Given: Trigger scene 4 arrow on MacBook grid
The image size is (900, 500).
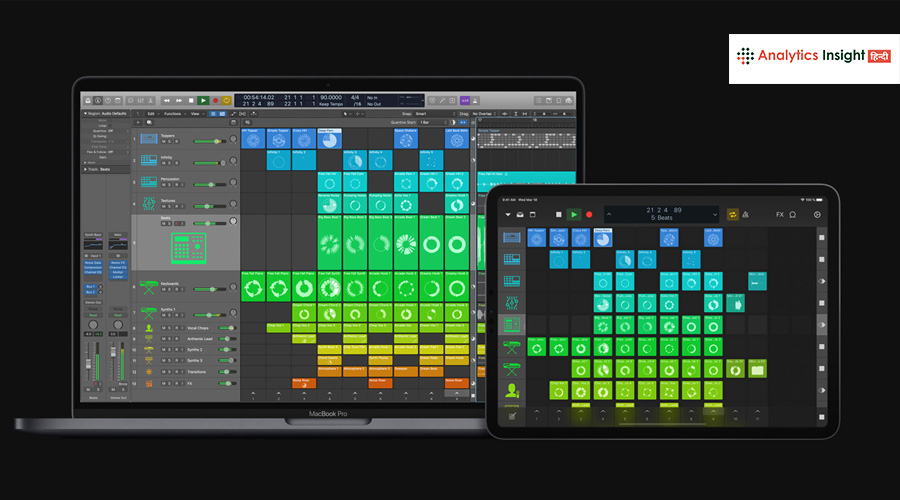Looking at the screenshot, I should tap(329, 394).
